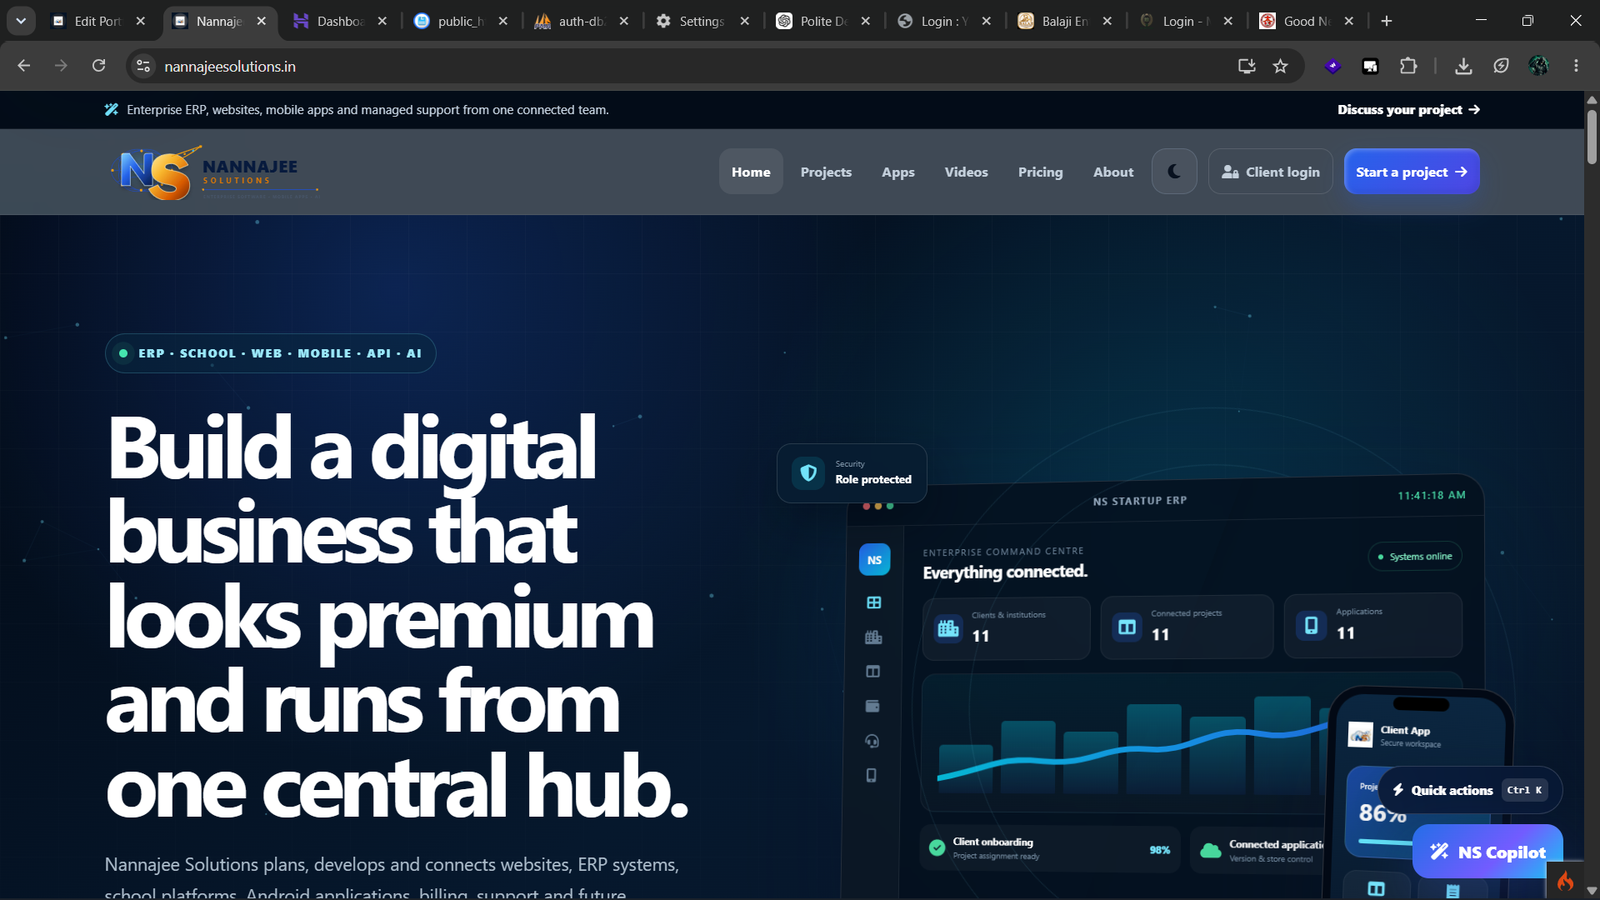Switch to the Balaji En tab
Image resolution: width=1600 pixels, height=900 pixels.
click(x=1064, y=21)
